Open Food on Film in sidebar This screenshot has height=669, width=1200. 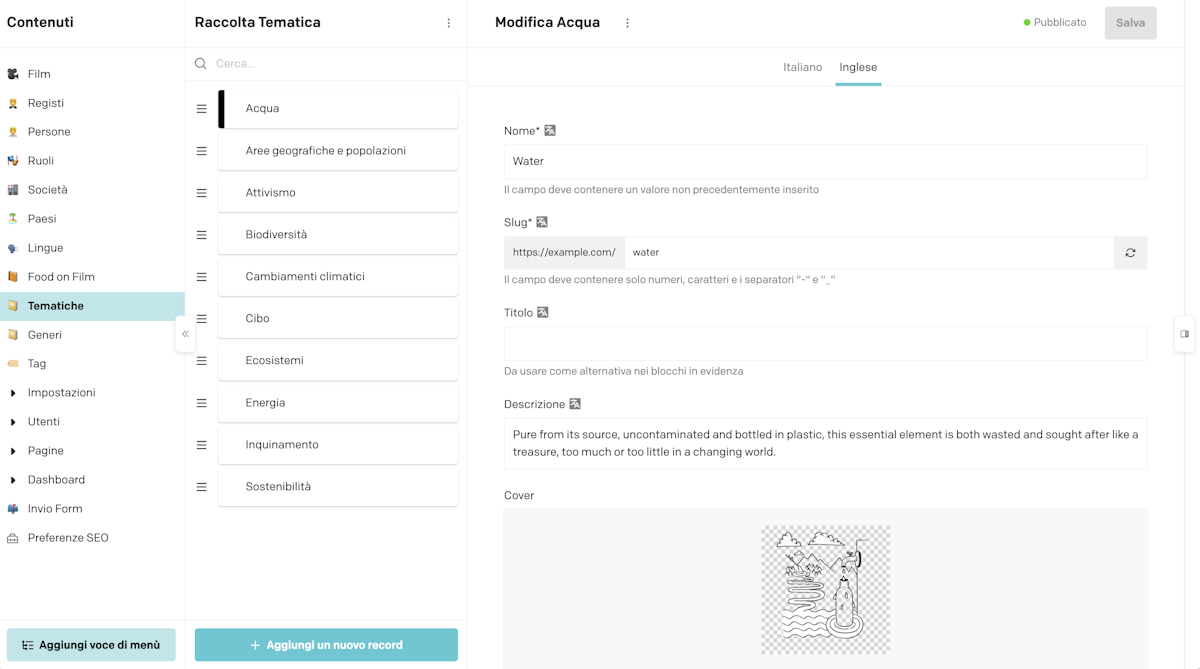click(x=60, y=277)
